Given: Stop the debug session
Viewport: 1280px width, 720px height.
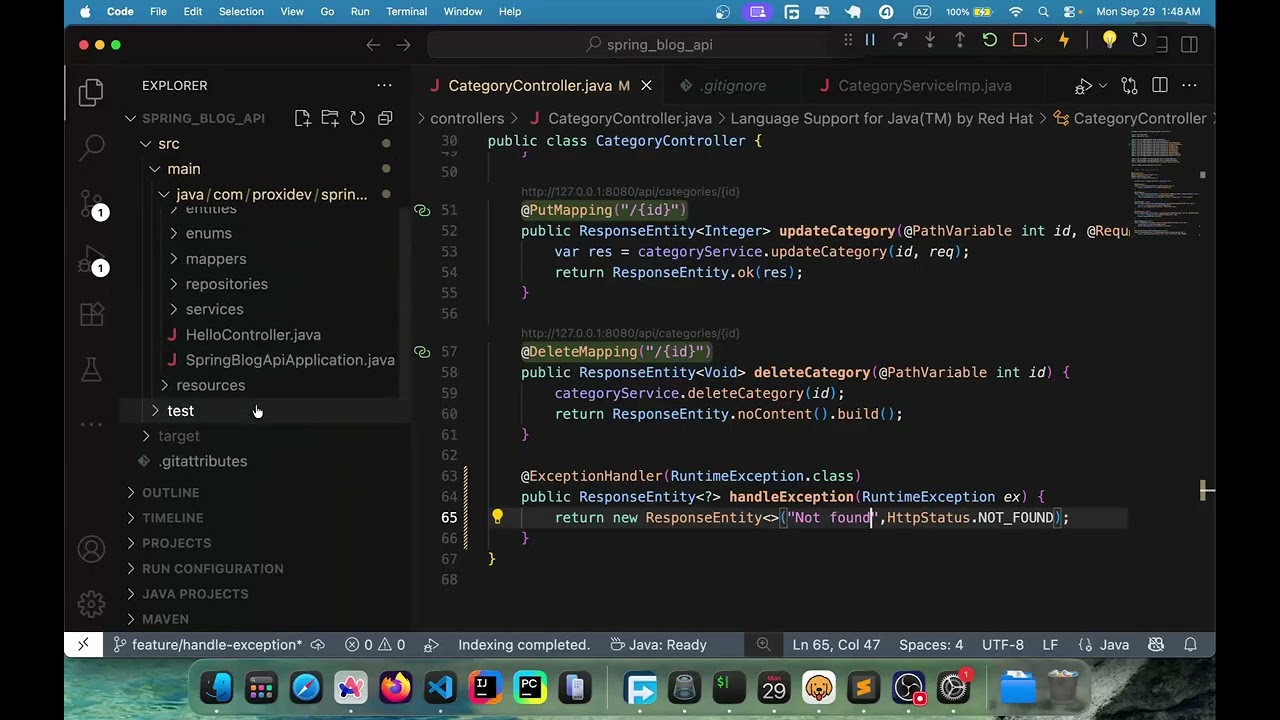Looking at the screenshot, I should pyautogui.click(x=1020, y=40).
